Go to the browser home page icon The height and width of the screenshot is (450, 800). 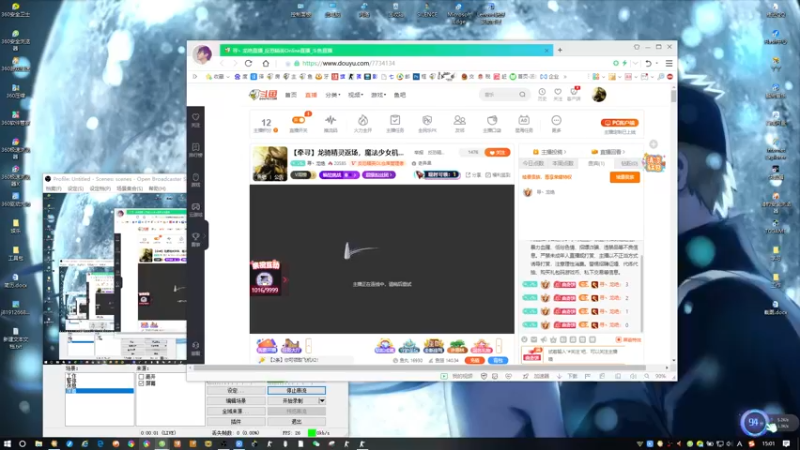[266, 63]
